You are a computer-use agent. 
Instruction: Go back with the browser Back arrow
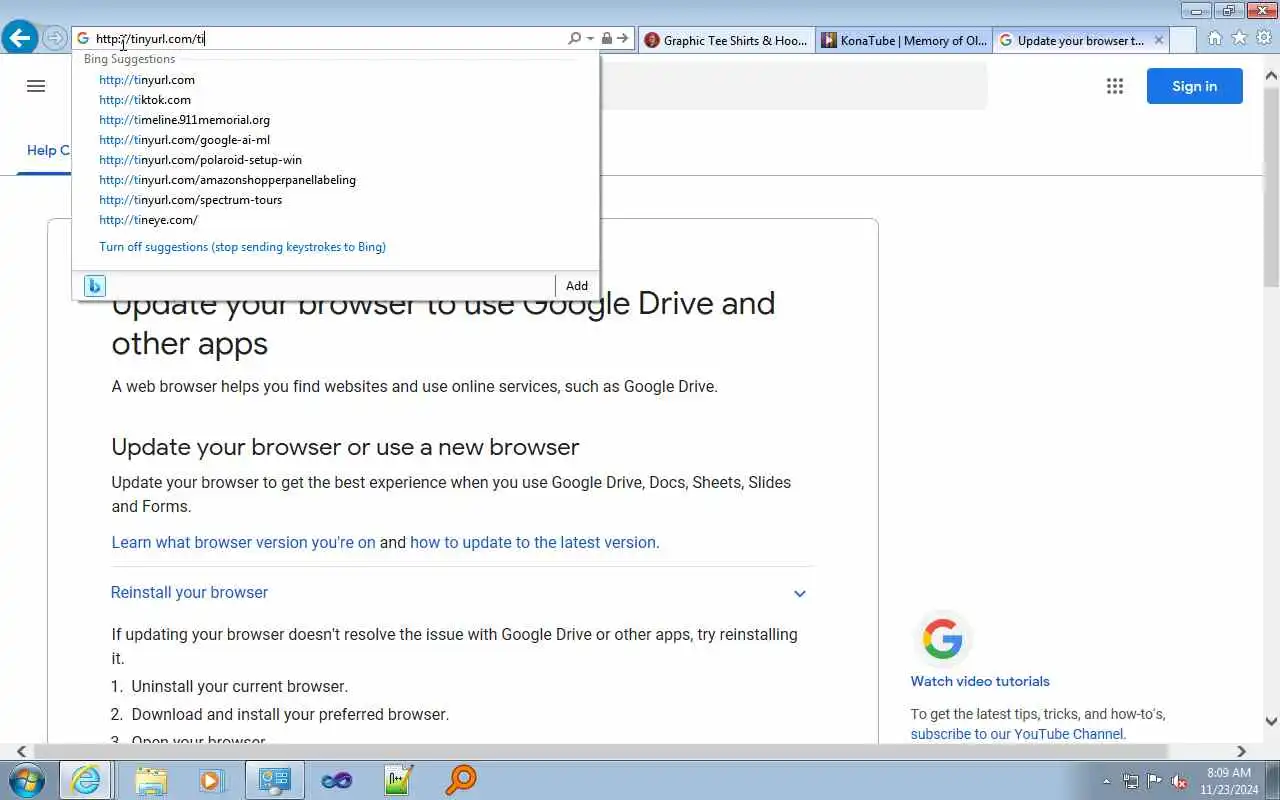(x=19, y=38)
